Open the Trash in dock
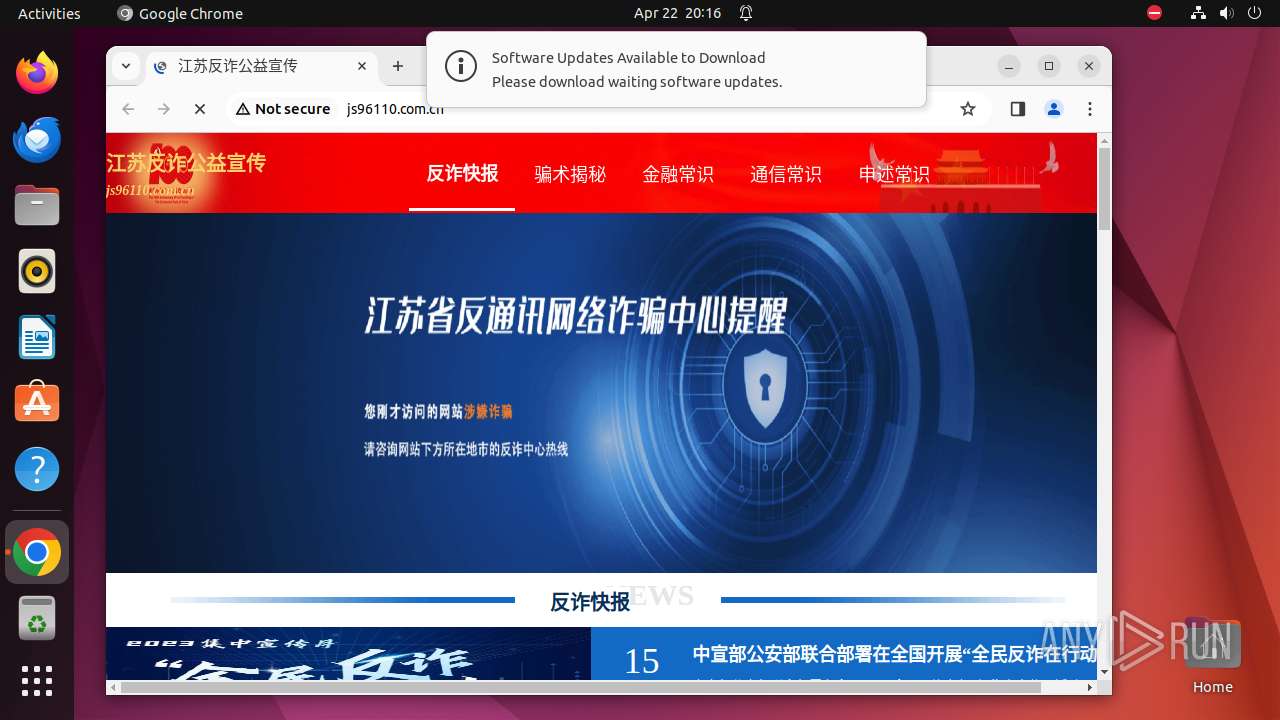The image size is (1280, 720). 37,618
